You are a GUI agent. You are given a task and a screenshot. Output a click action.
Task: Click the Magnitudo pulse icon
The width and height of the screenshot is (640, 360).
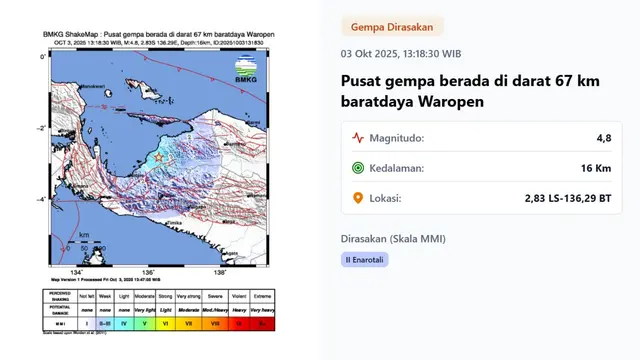point(358,138)
